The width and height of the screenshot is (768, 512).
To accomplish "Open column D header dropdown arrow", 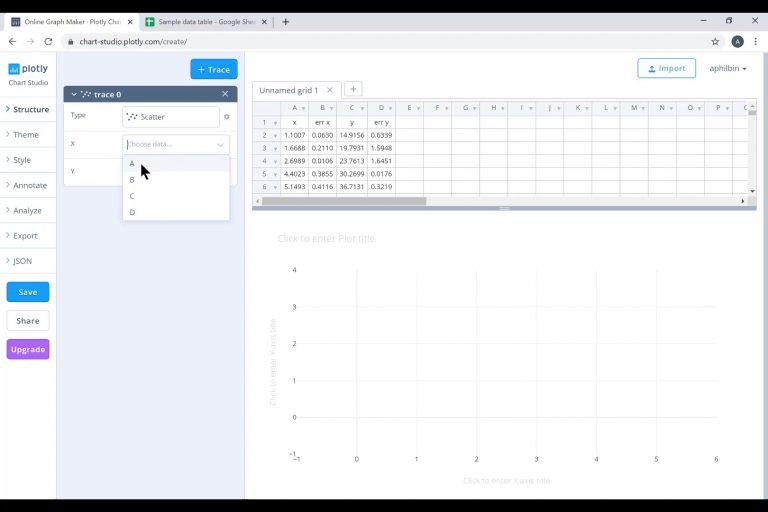I will (390, 108).
